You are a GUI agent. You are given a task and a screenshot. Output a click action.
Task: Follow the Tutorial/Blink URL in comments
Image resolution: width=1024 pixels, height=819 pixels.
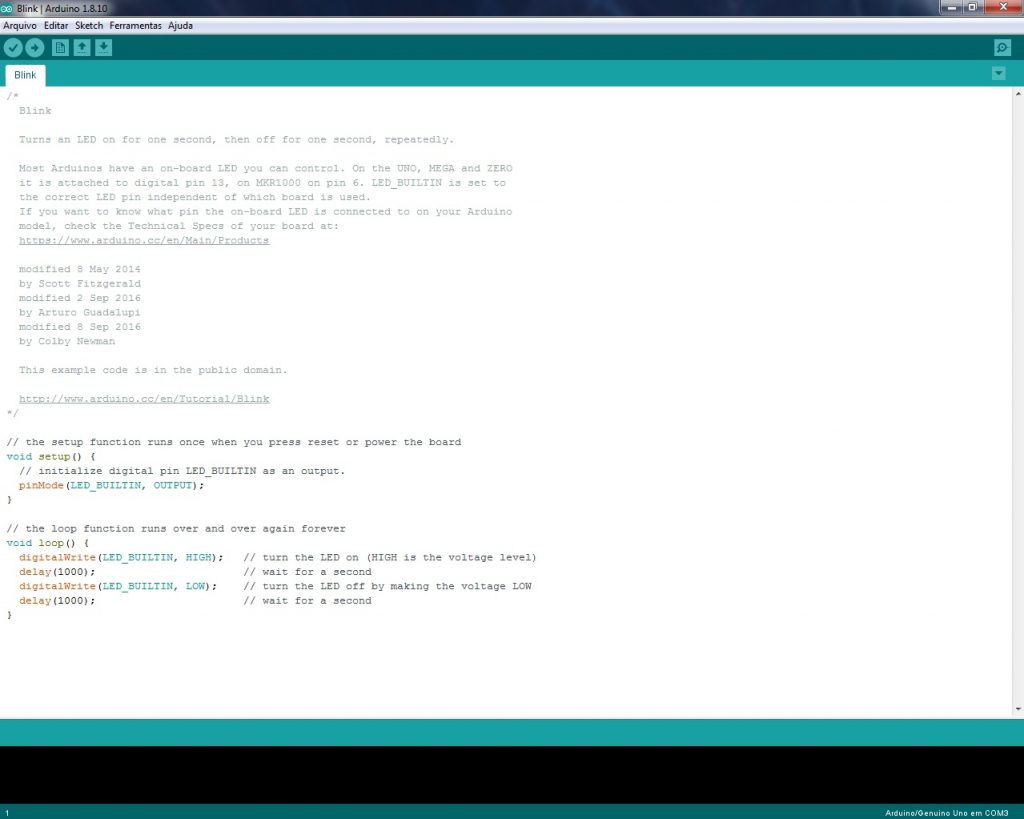click(x=143, y=399)
